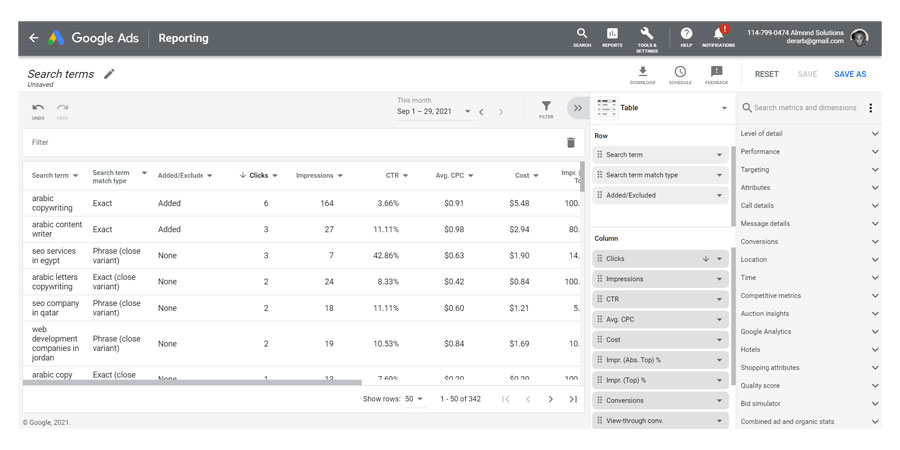Collapse side panel with double-chevron button
The width and height of the screenshot is (900, 450).
(x=578, y=108)
